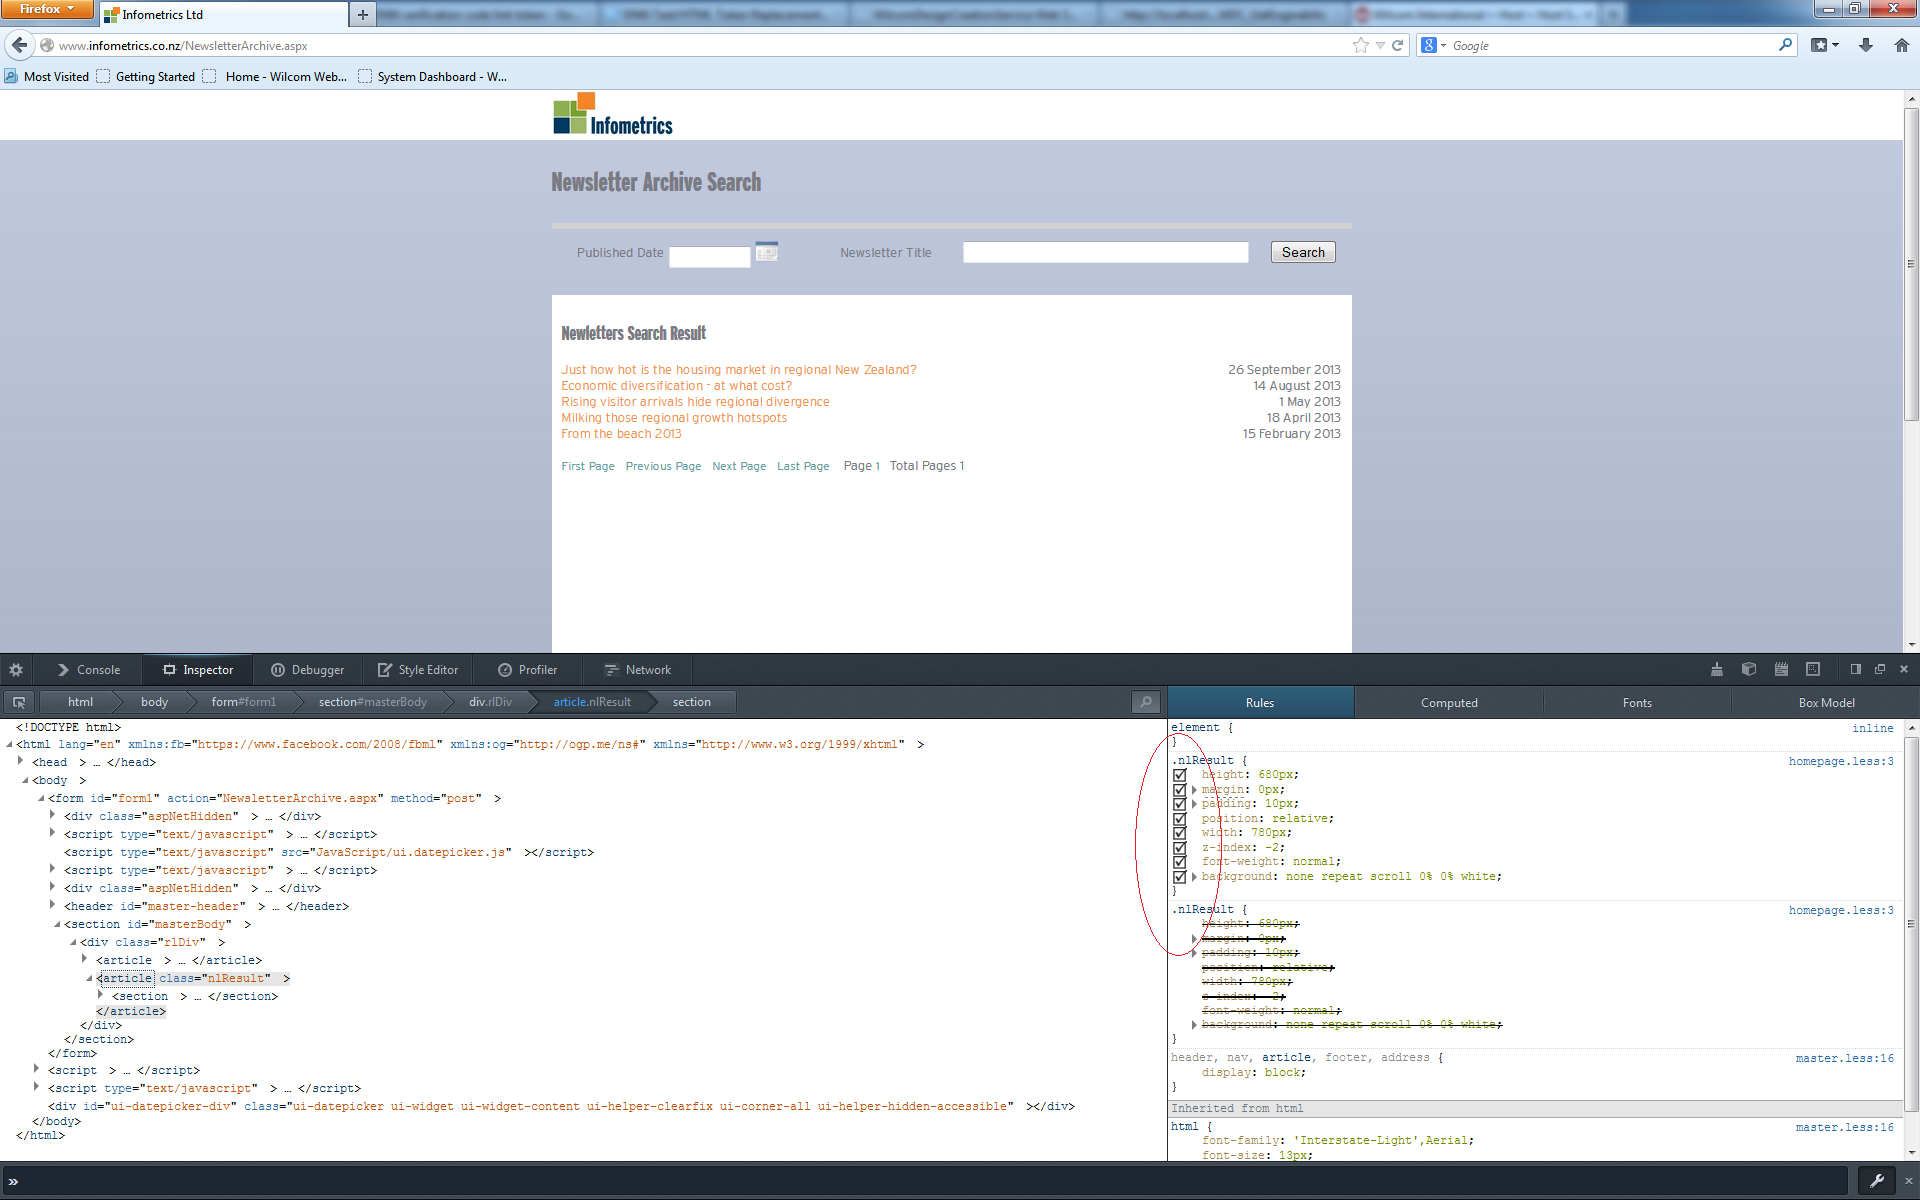The height and width of the screenshot is (1200, 1920).
Task: Expand the head node in markup
Action: [x=21, y=761]
